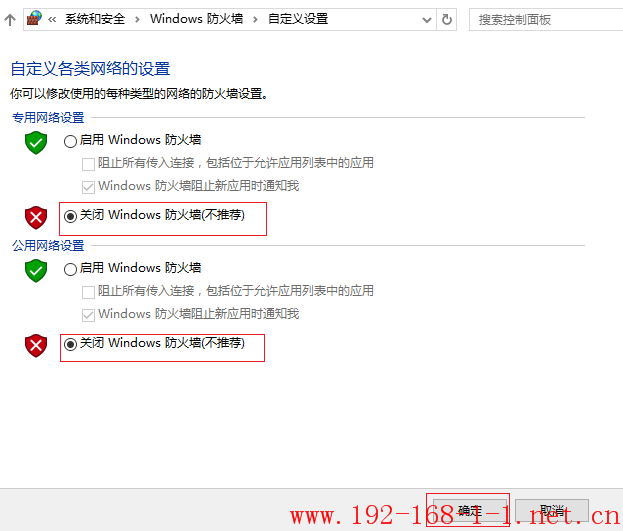Viewport: 623px width, 531px height.
Task: Expand chevron after Windows 防火墙 breadcrumb
Action: (255, 19)
